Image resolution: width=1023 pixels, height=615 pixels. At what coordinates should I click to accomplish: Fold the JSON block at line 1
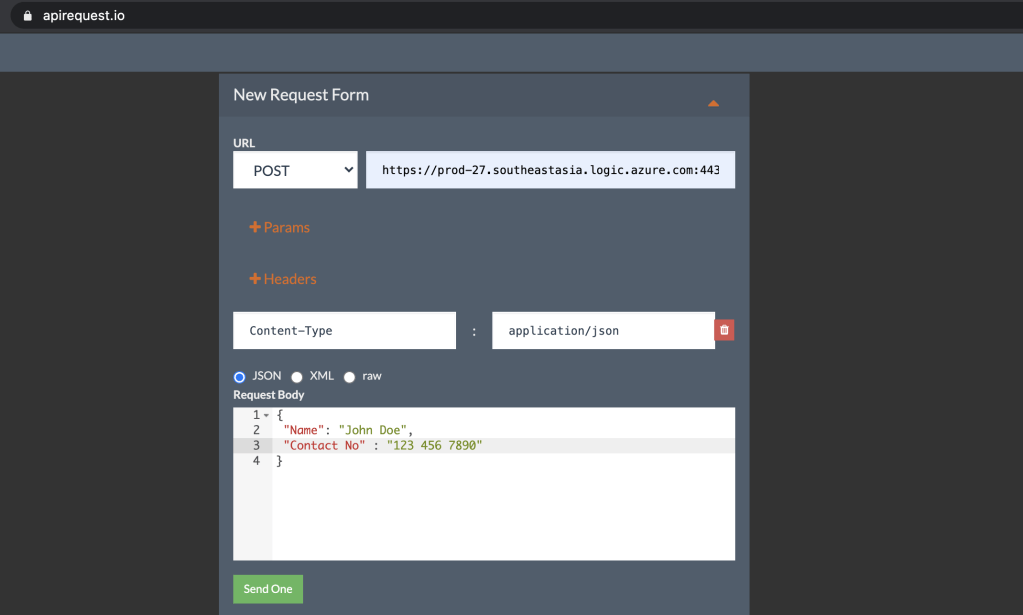tap(266, 415)
